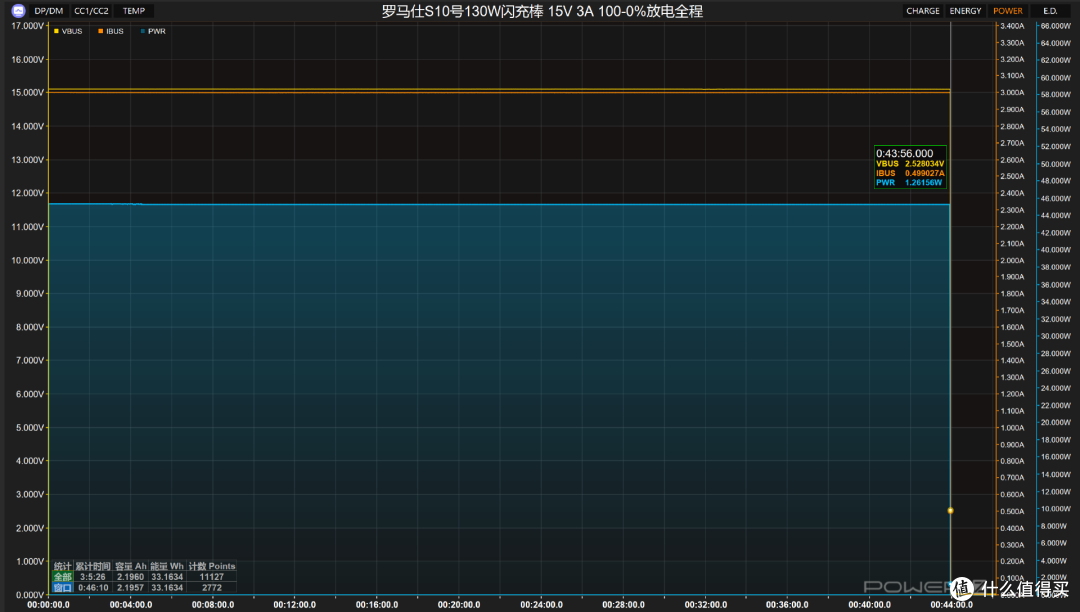Click the purple app logo icon
The image size is (1080, 612).
pos(19,10)
